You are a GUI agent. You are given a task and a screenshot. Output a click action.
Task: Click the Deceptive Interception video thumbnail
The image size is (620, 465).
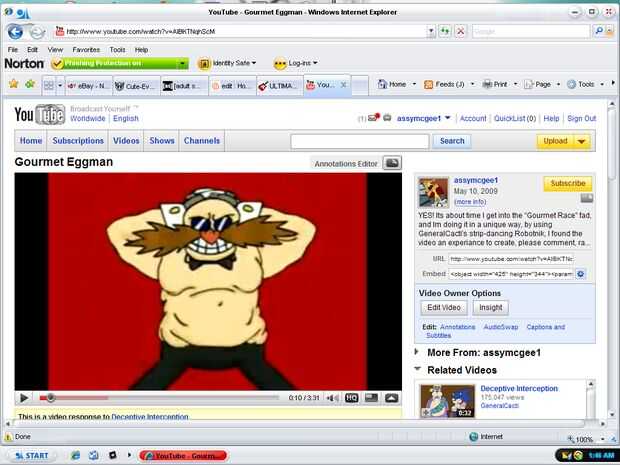pyautogui.click(x=447, y=401)
